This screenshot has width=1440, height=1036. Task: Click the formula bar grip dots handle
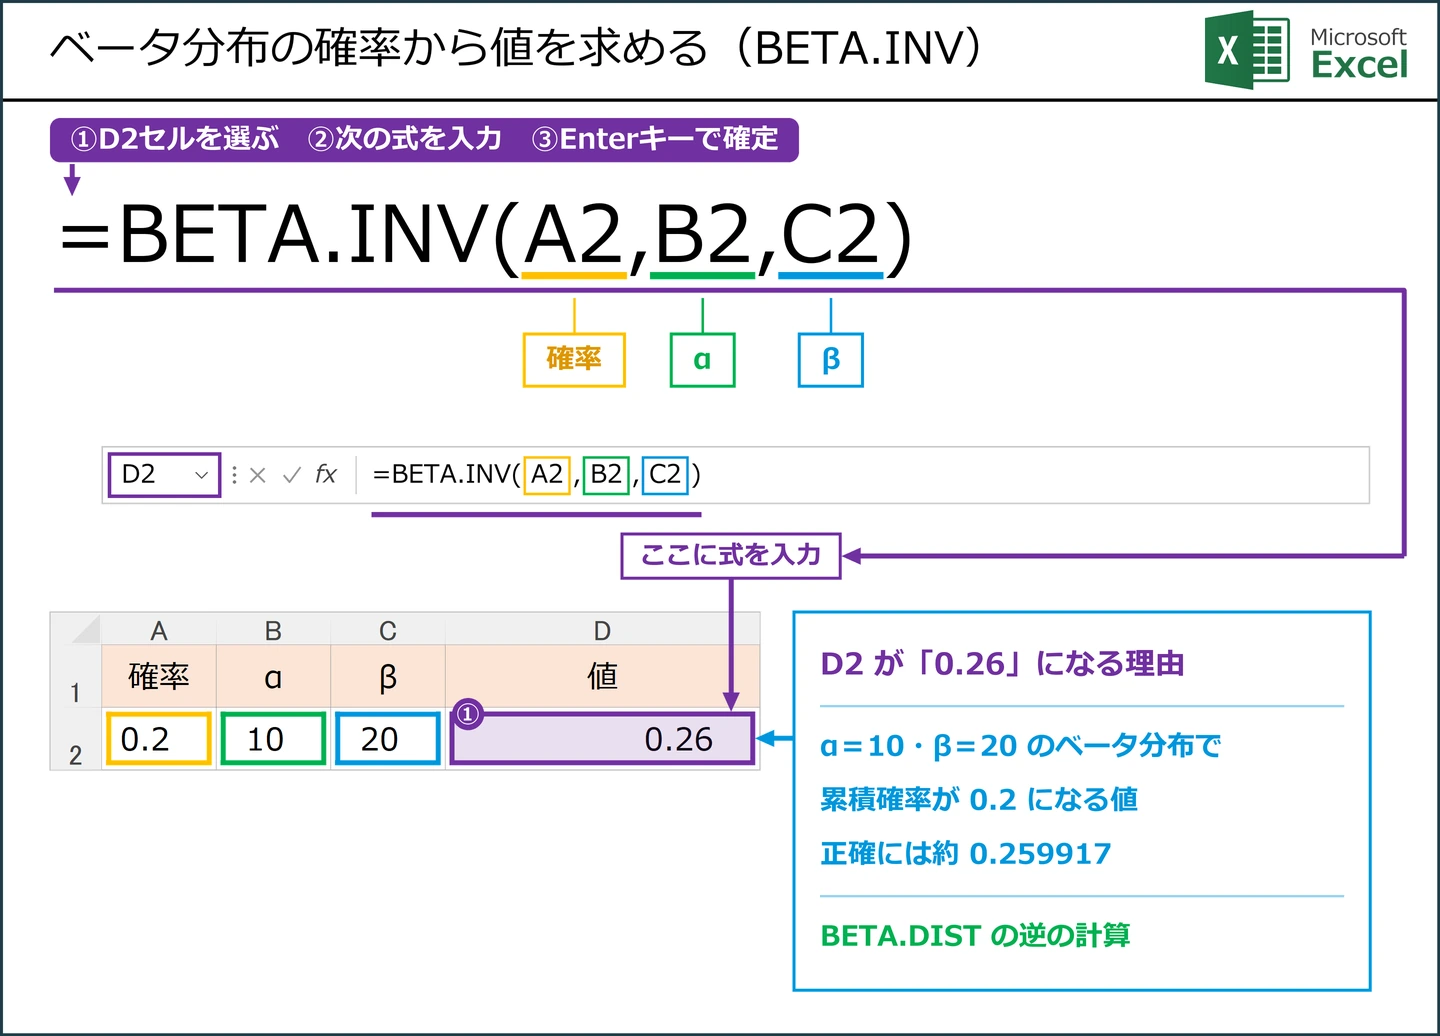point(235,475)
